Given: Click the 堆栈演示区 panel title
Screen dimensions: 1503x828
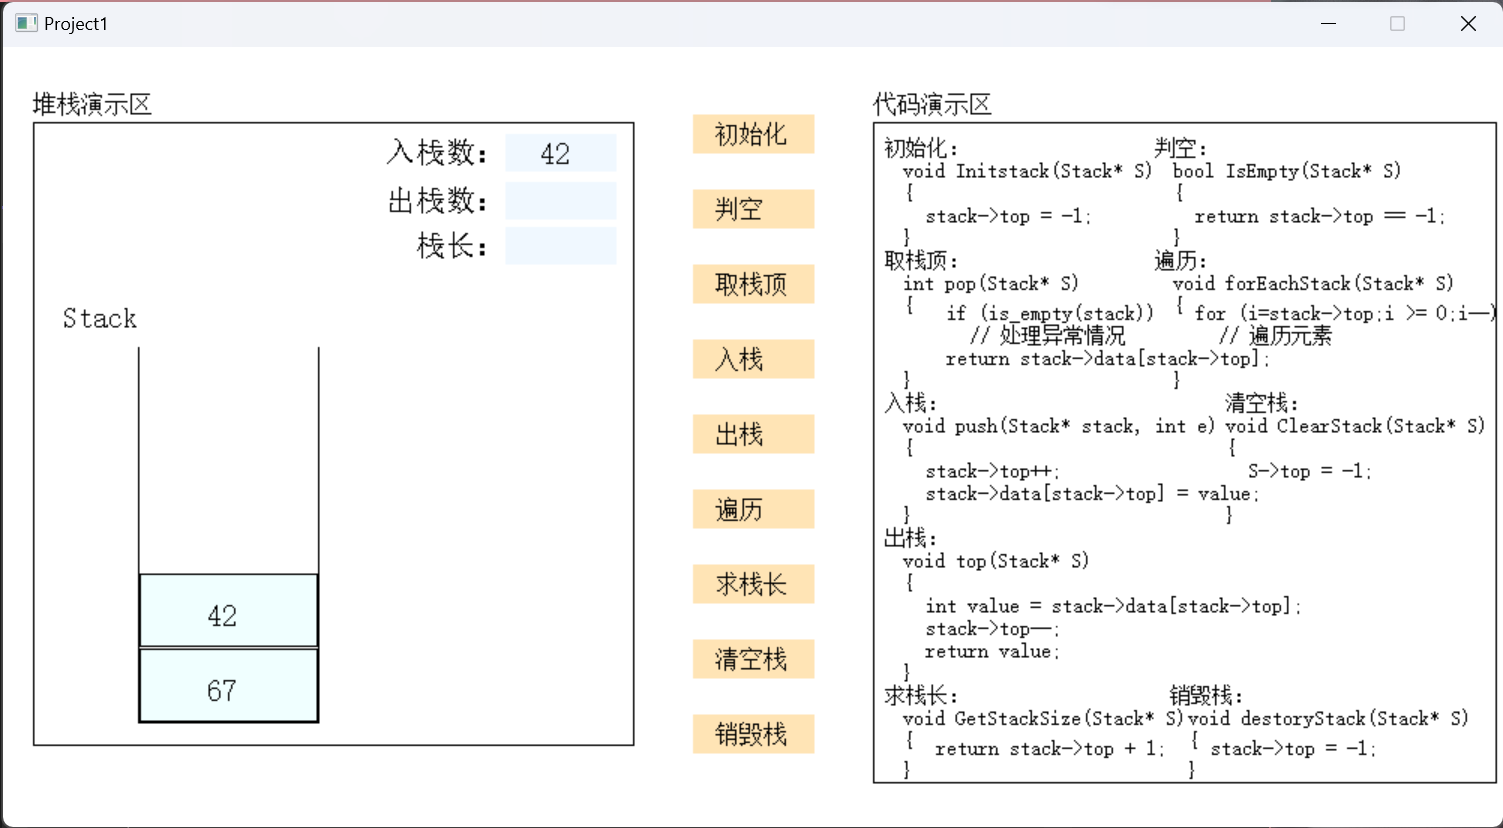Looking at the screenshot, I should pos(92,105).
